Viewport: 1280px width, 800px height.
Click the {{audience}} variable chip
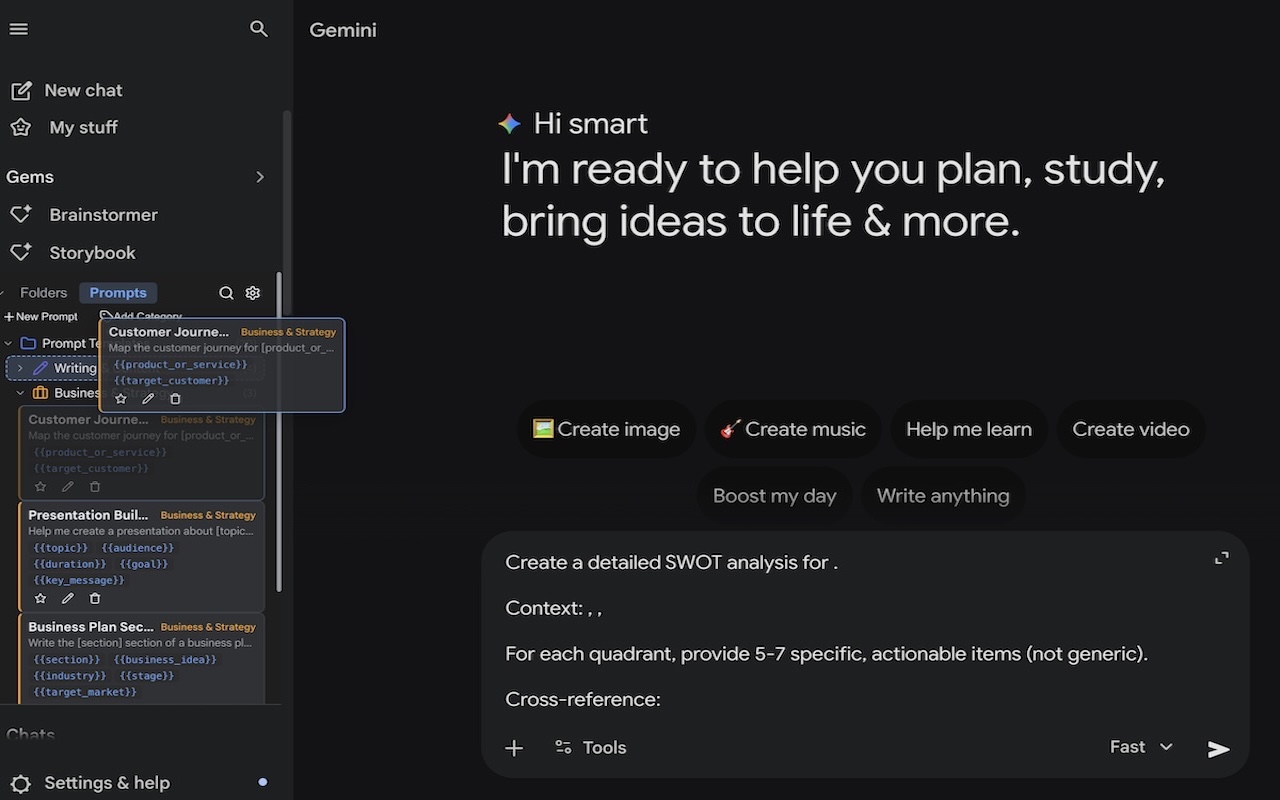click(x=138, y=548)
